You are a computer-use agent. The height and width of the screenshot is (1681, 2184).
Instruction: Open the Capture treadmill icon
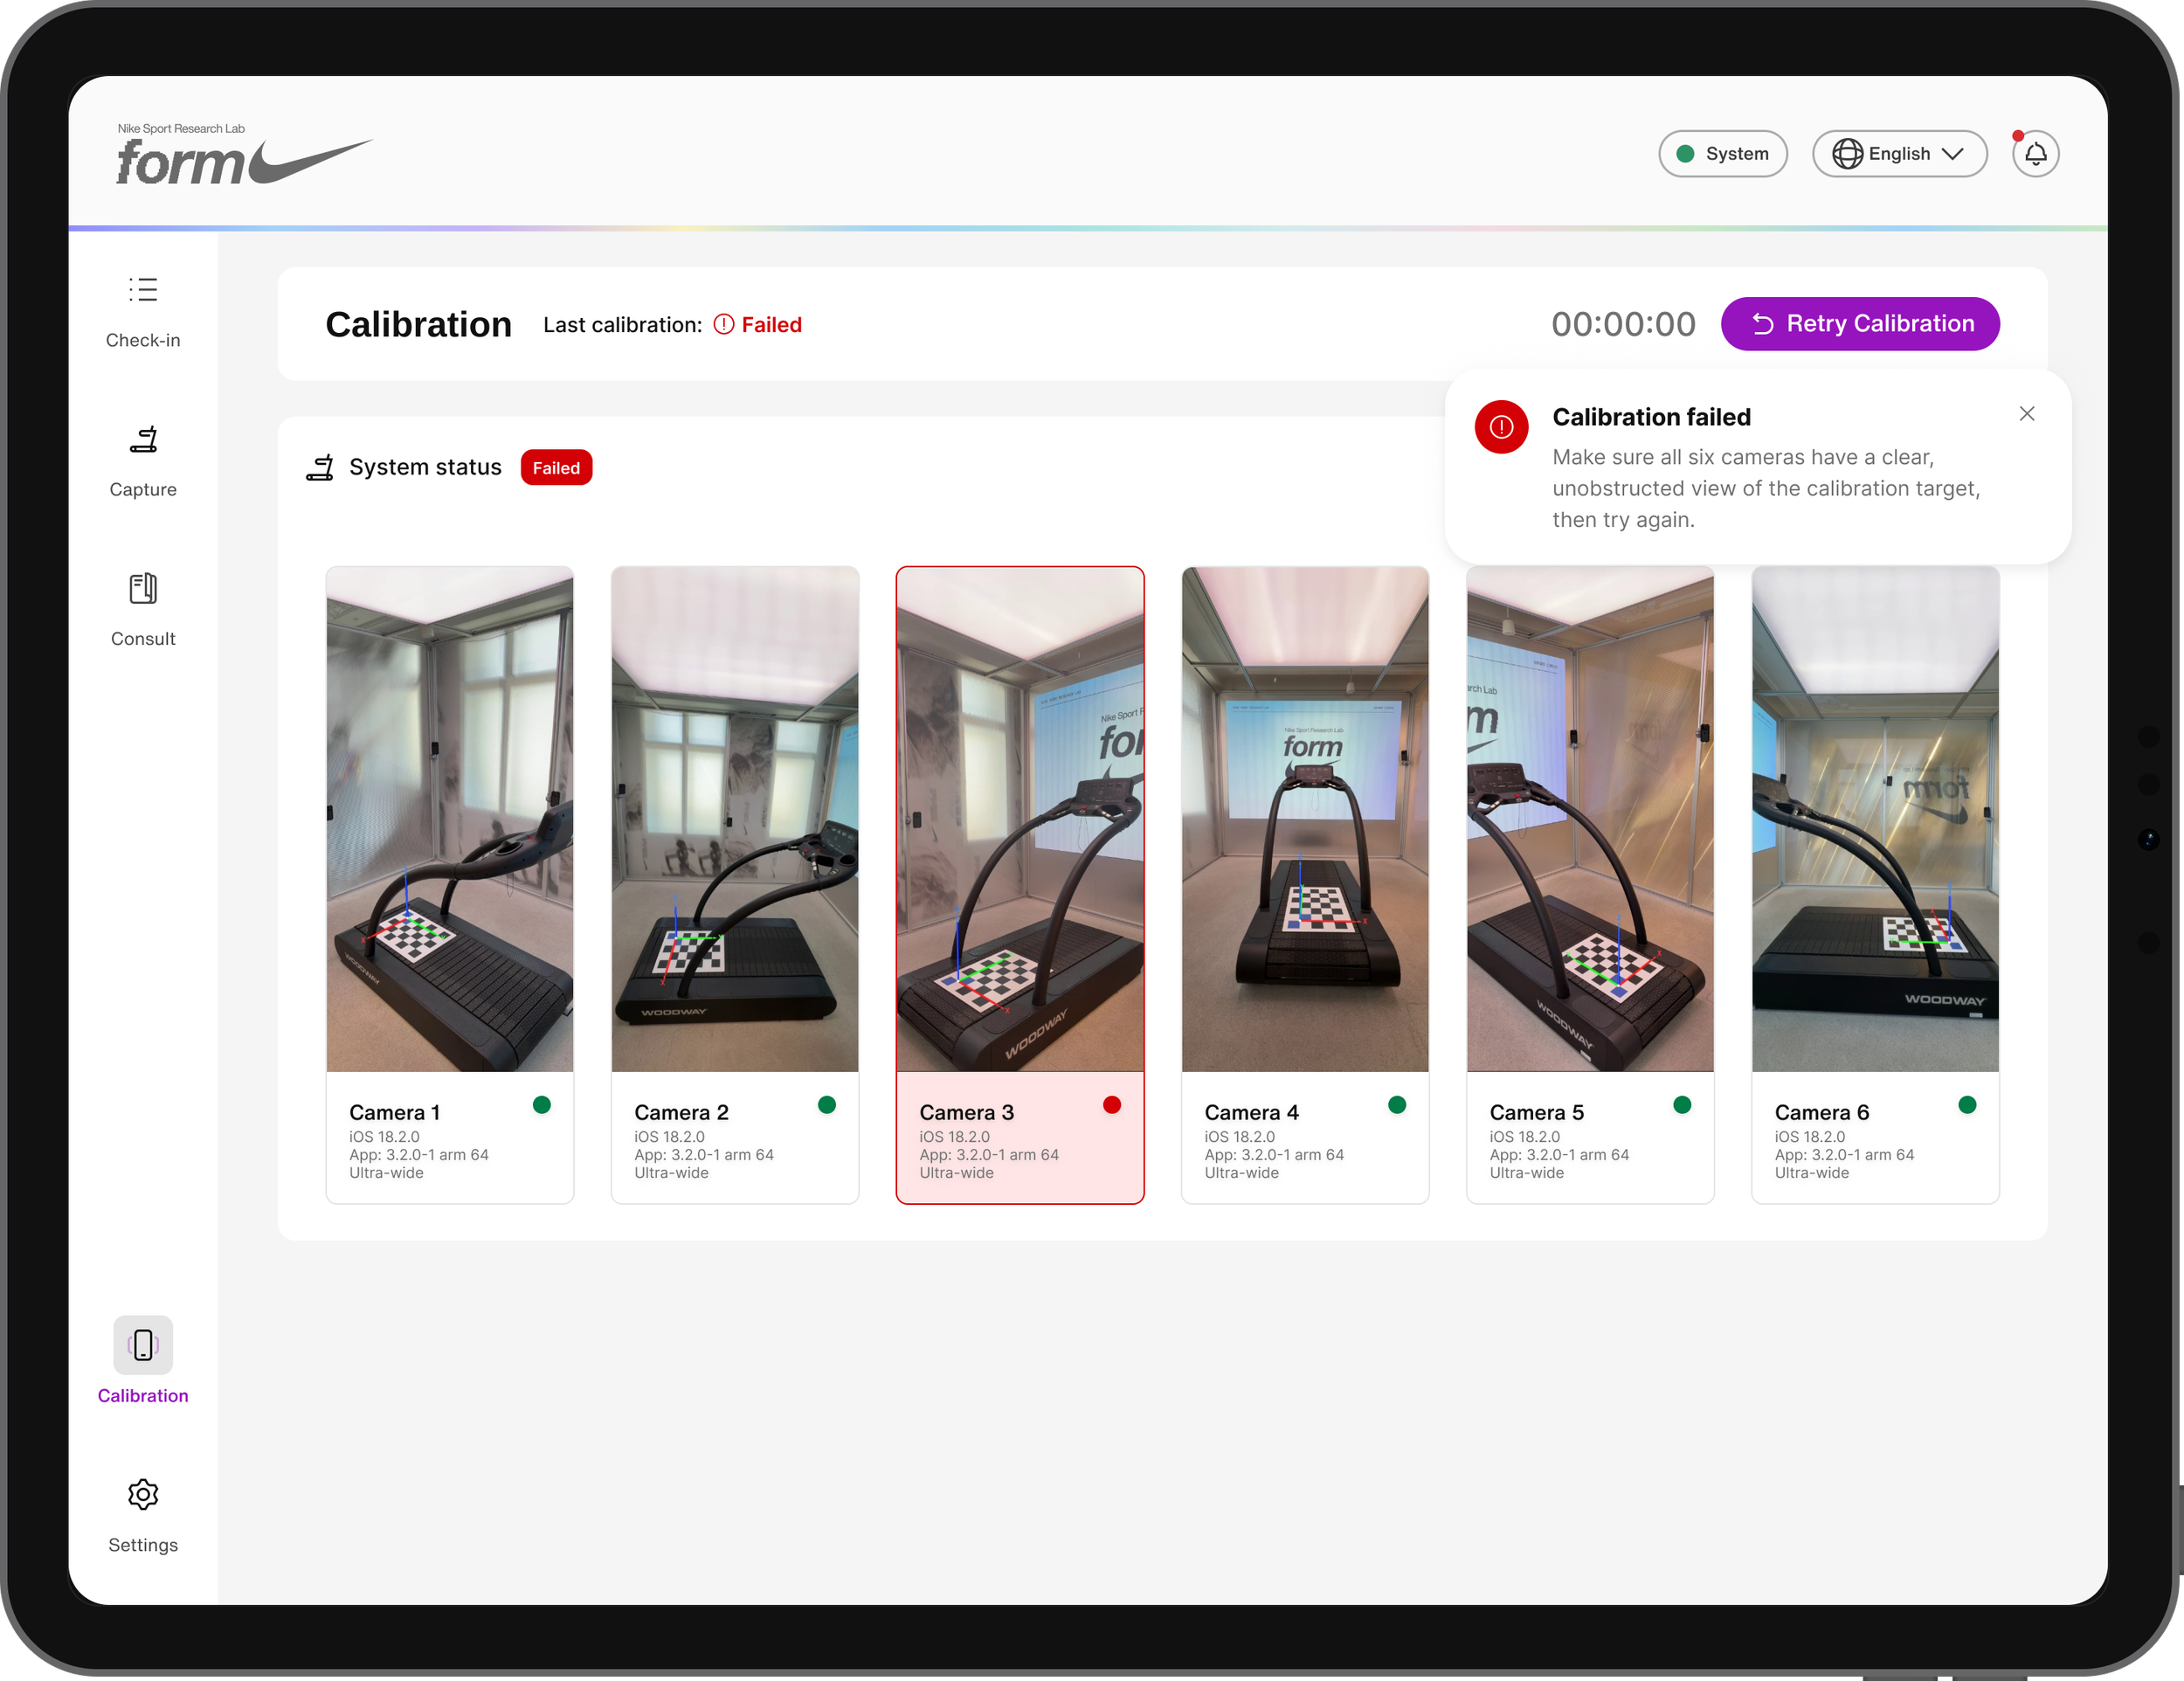pyautogui.click(x=143, y=439)
